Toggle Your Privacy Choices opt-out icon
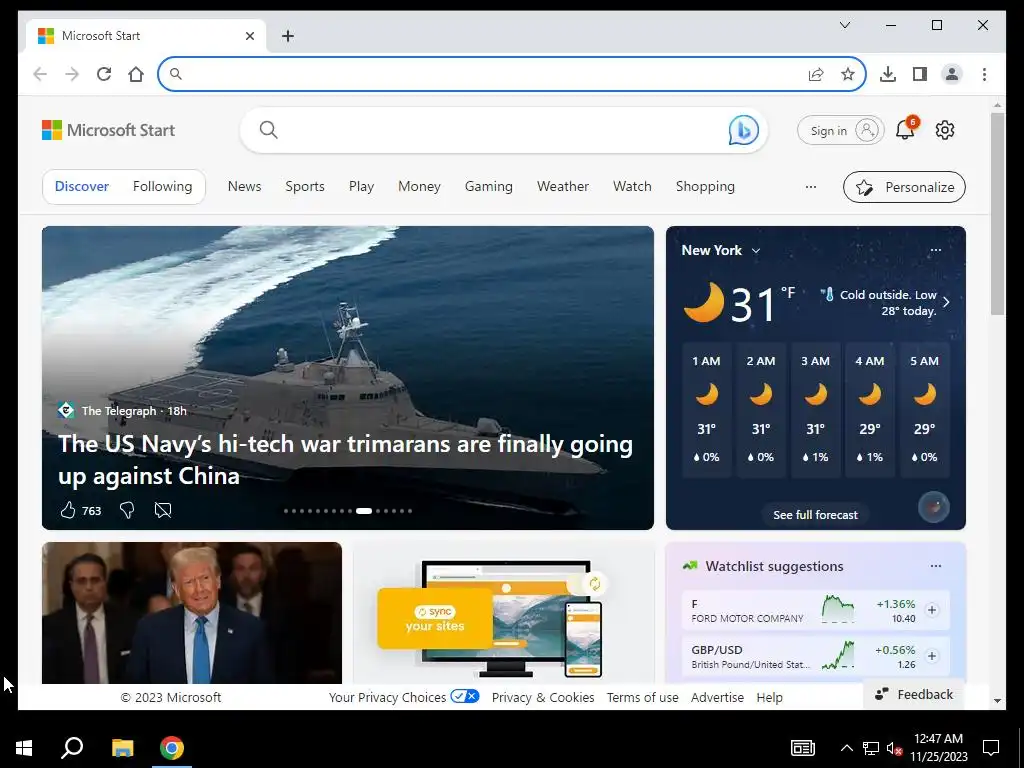Image resolution: width=1024 pixels, height=768 pixels. point(465,696)
